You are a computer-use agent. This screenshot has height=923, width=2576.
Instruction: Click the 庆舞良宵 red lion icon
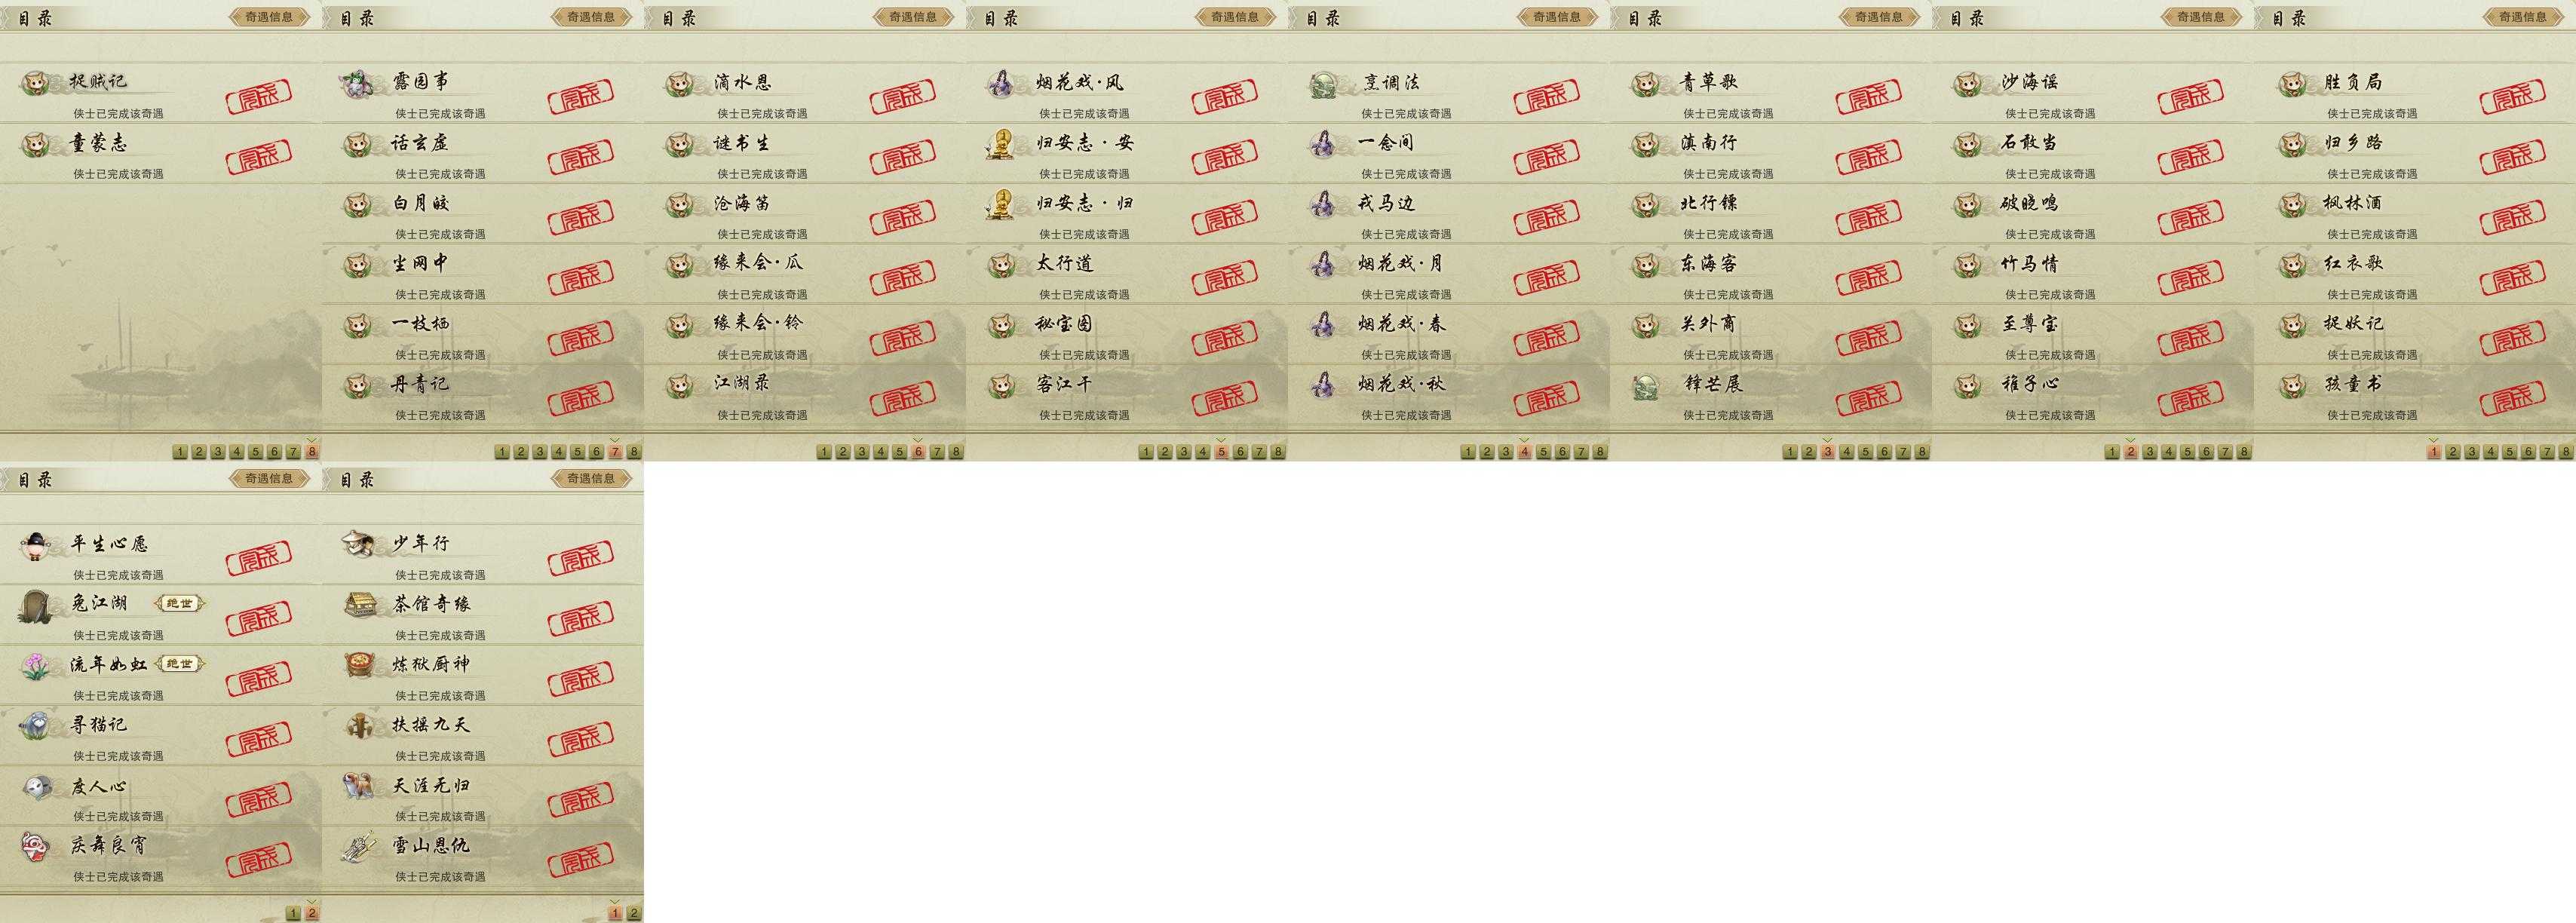tap(36, 847)
